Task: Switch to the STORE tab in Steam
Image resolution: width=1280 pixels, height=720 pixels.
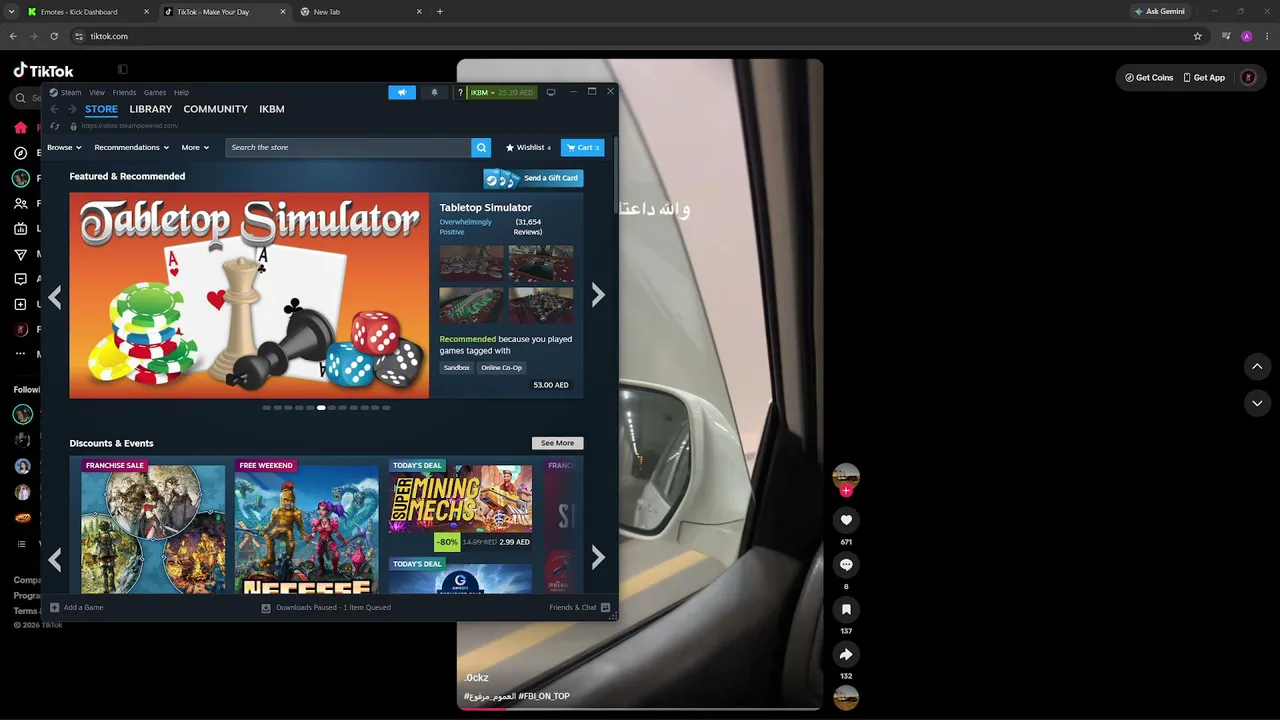Action: [101, 109]
